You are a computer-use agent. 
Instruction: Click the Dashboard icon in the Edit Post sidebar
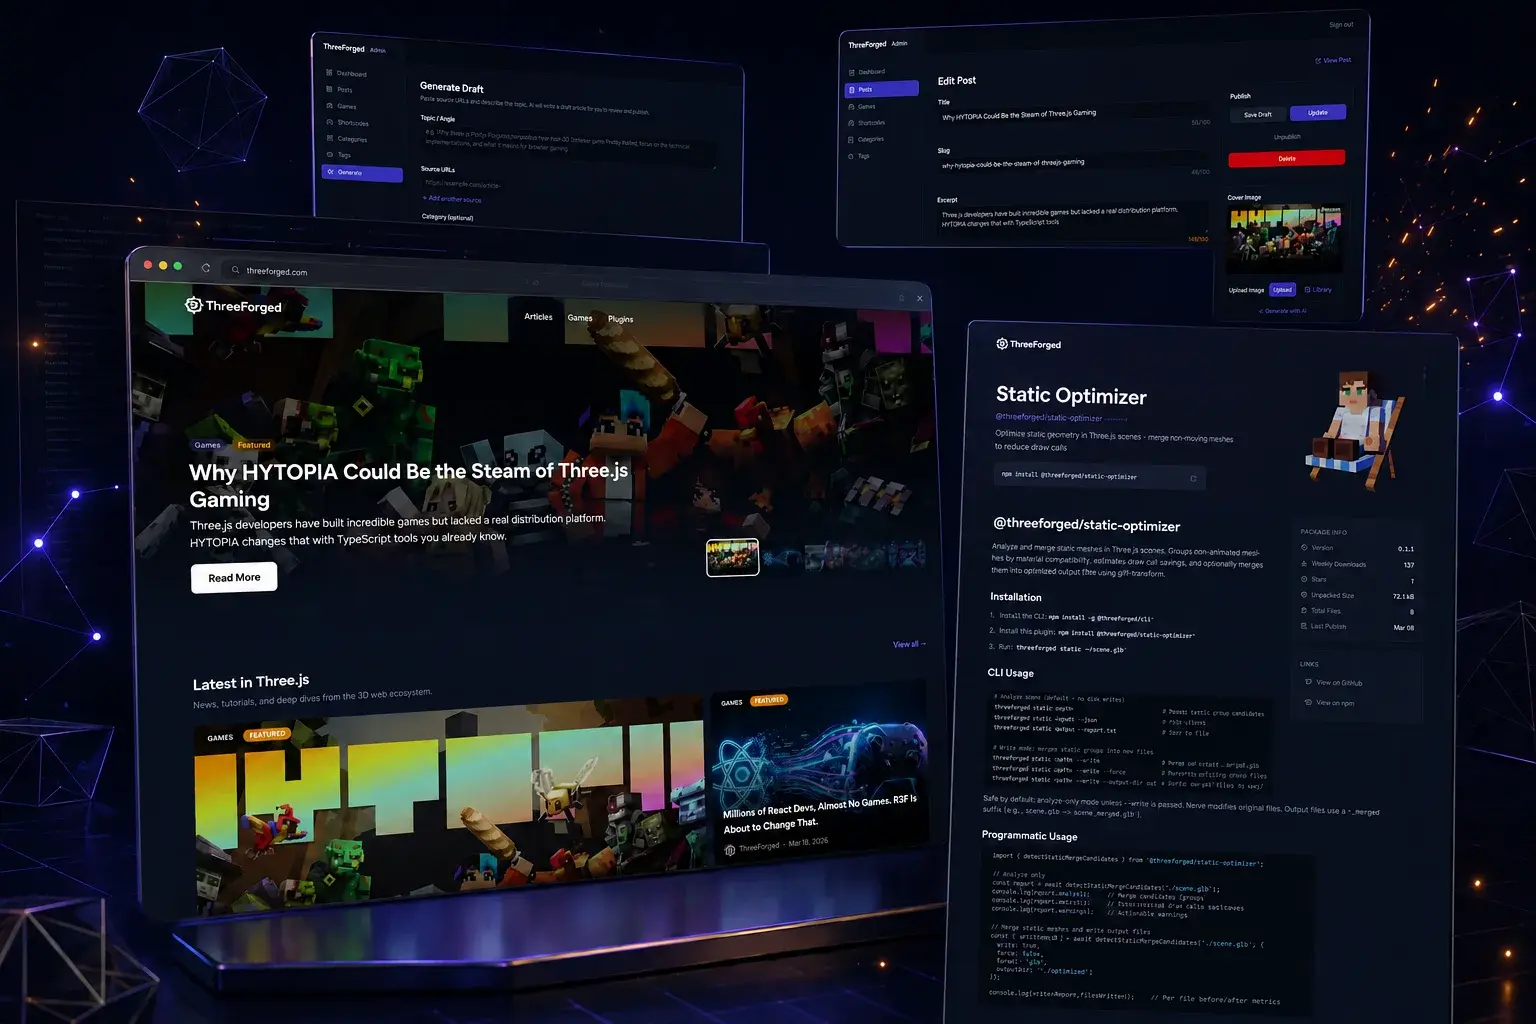click(852, 72)
